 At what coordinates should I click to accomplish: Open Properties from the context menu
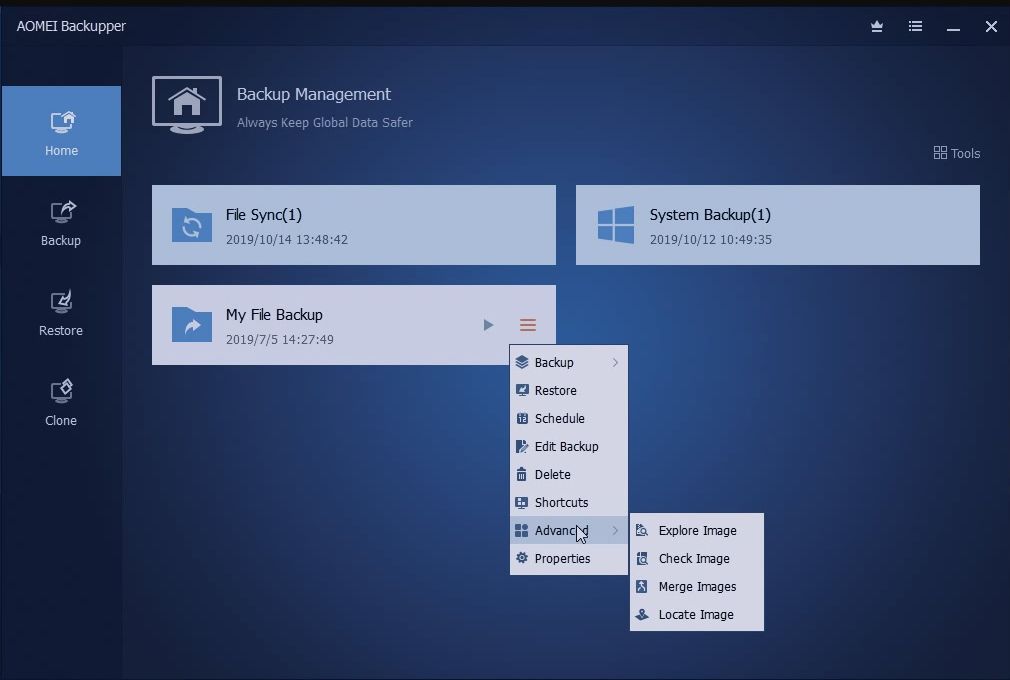pos(569,558)
